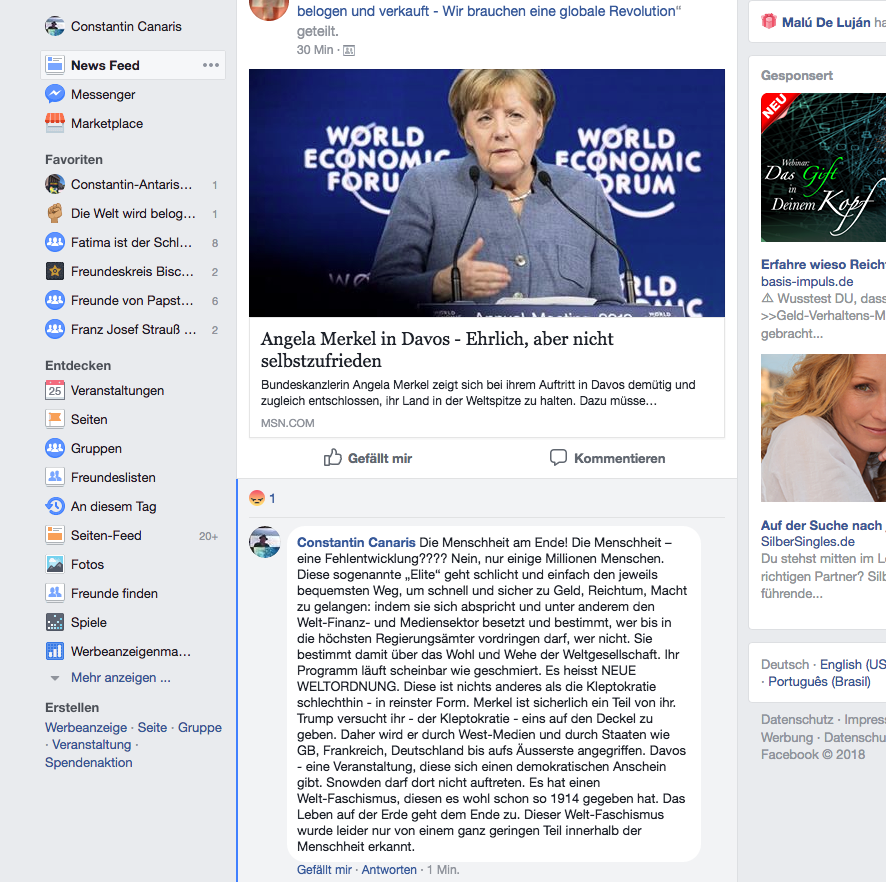
Task: Create a Seite under Erstellen
Action: [x=152, y=727]
